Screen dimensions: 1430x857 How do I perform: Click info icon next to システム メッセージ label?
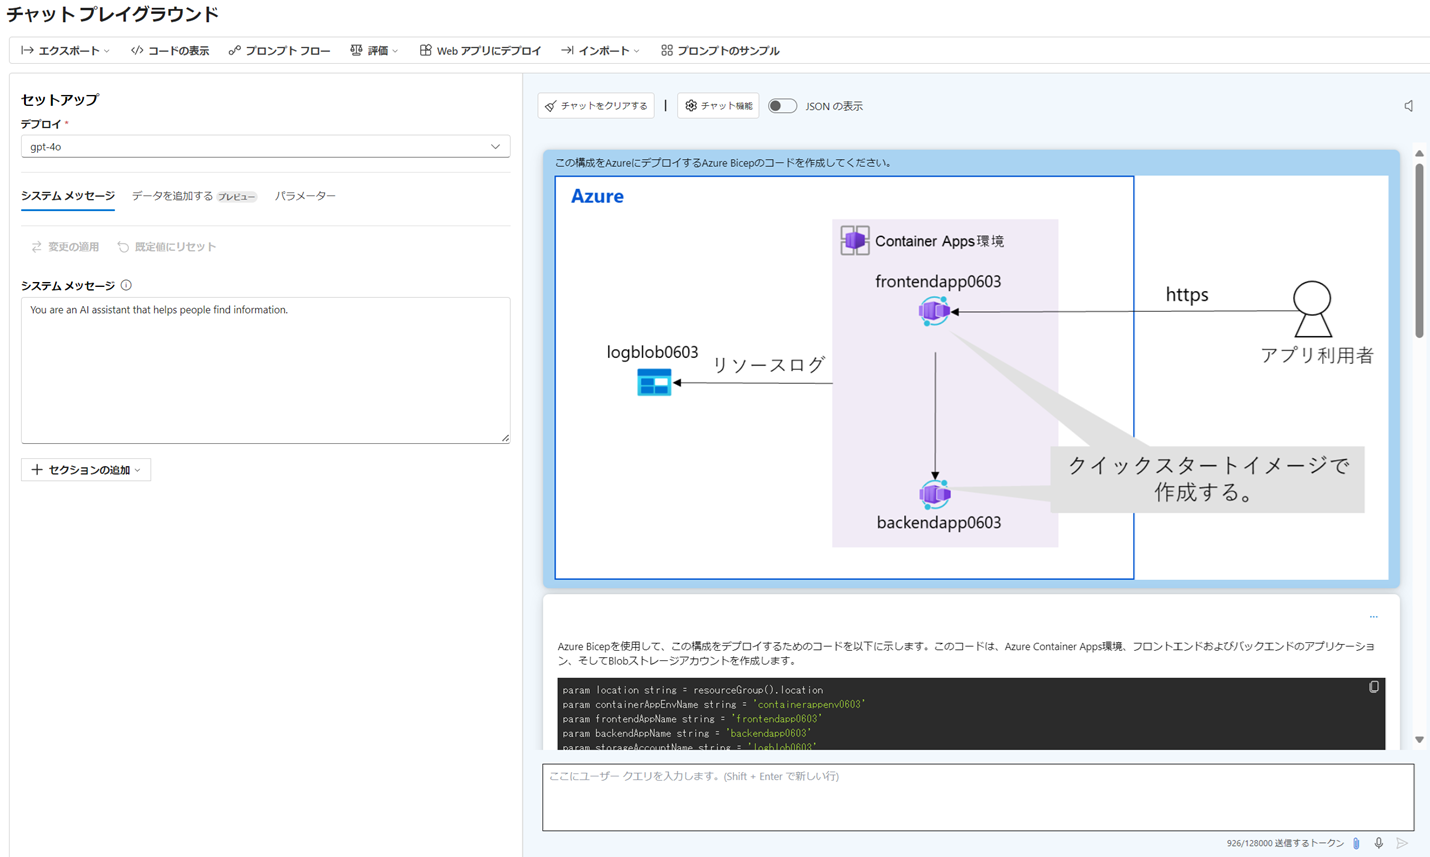126,285
